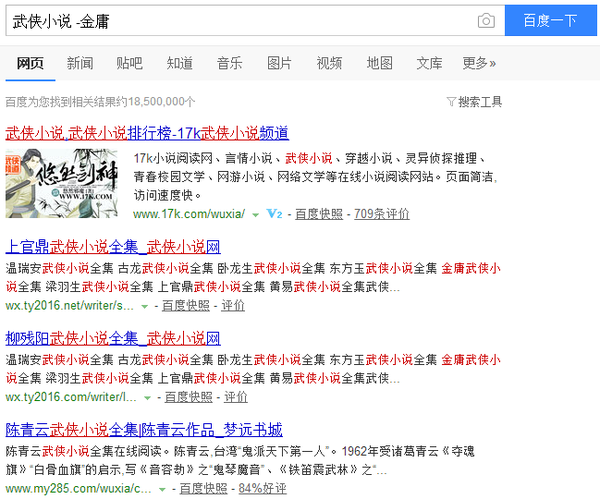Click 评价 on the wx.ty2016.com result
Image resolution: width=600 pixels, height=499 pixels.
(x=235, y=397)
